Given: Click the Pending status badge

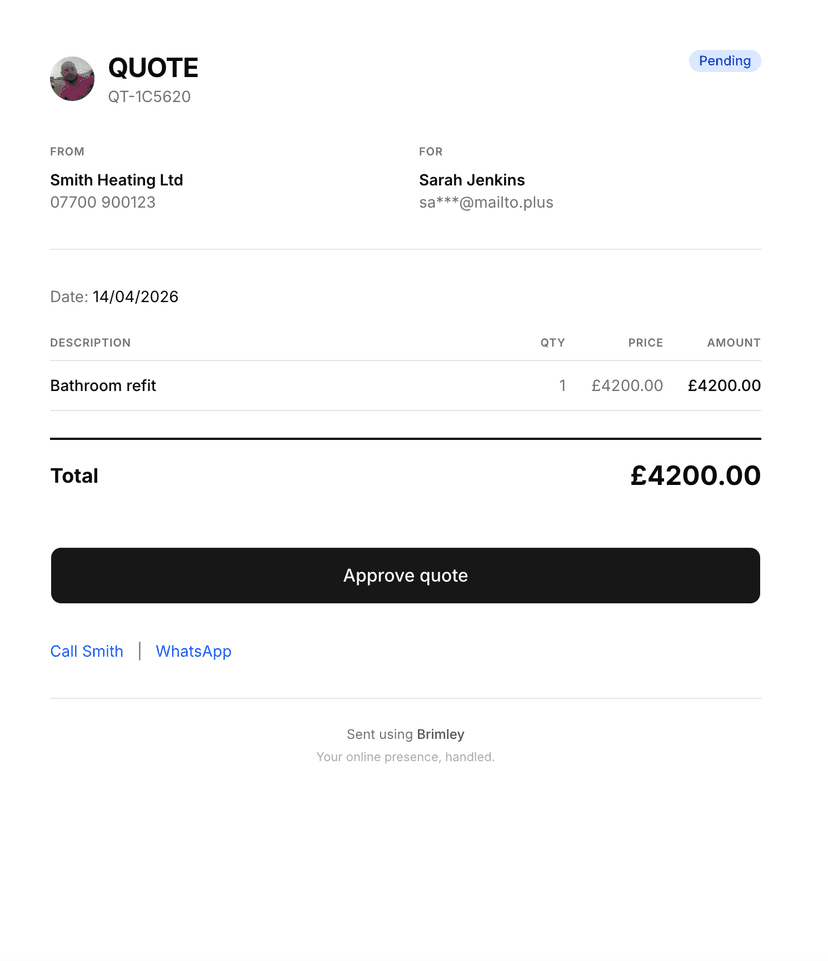Looking at the screenshot, I should pos(724,61).
